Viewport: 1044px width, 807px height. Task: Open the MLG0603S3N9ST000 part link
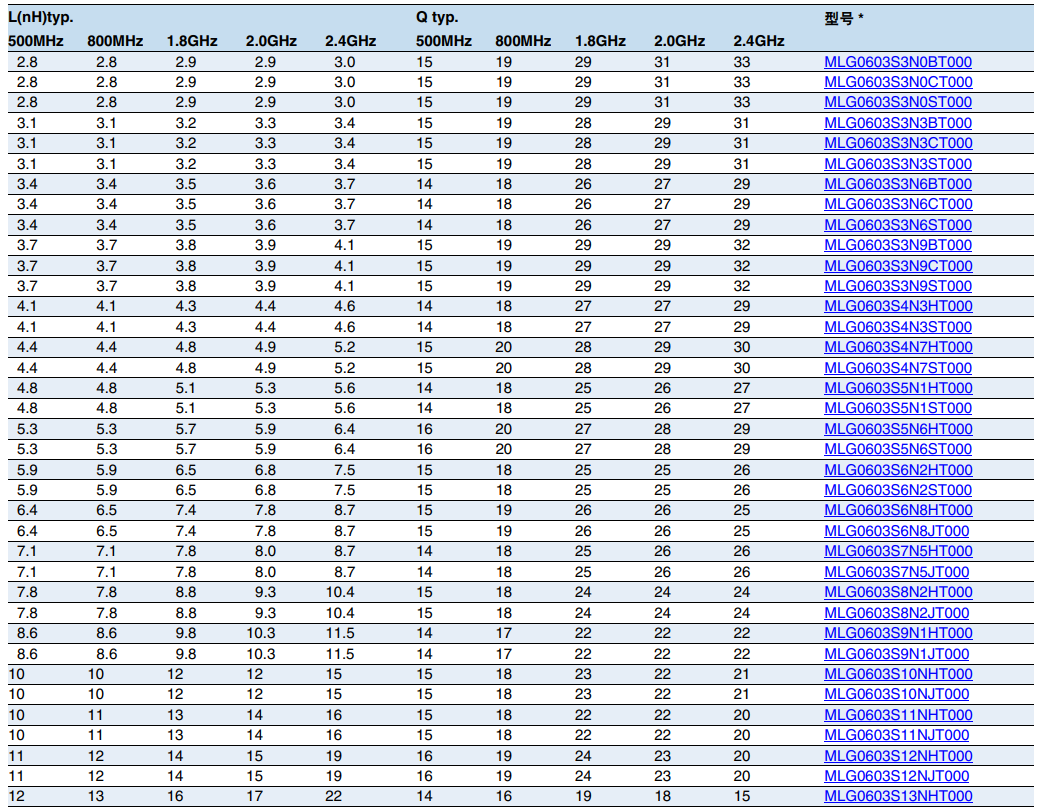(898, 286)
